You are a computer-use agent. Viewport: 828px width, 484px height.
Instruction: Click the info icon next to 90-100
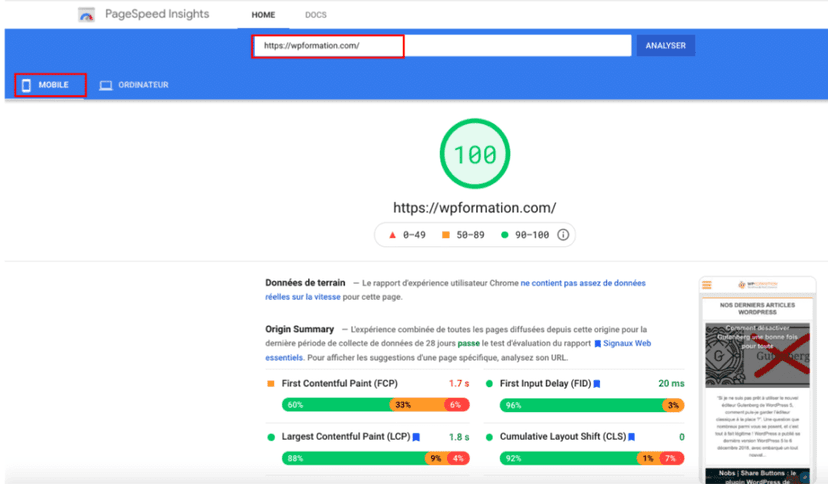(563, 235)
